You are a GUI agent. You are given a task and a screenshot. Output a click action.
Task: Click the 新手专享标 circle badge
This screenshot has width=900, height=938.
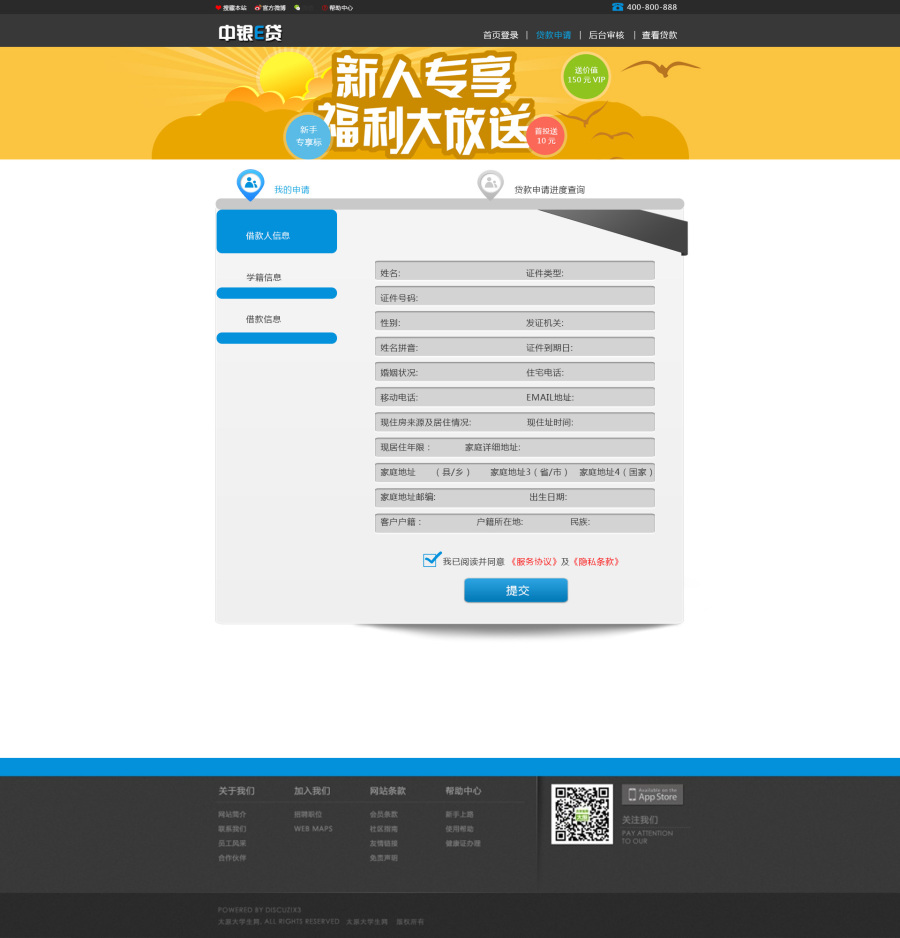[308, 137]
